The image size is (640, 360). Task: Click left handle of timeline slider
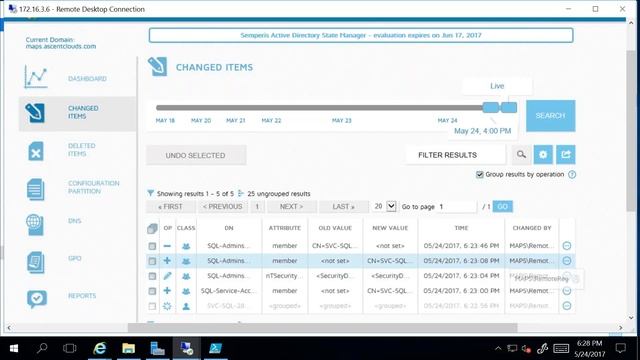[x=491, y=108]
